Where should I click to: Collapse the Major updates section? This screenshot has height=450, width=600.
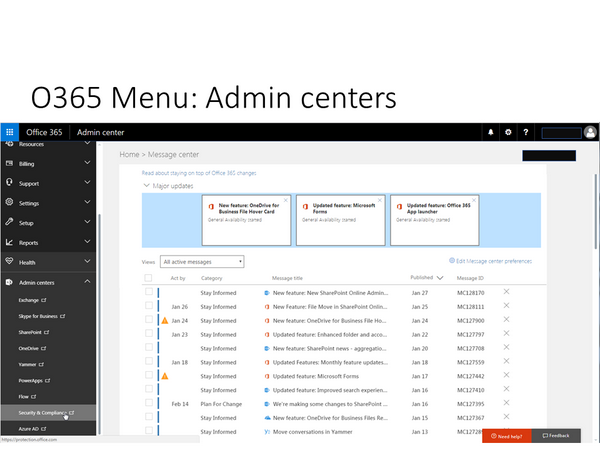tap(146, 186)
